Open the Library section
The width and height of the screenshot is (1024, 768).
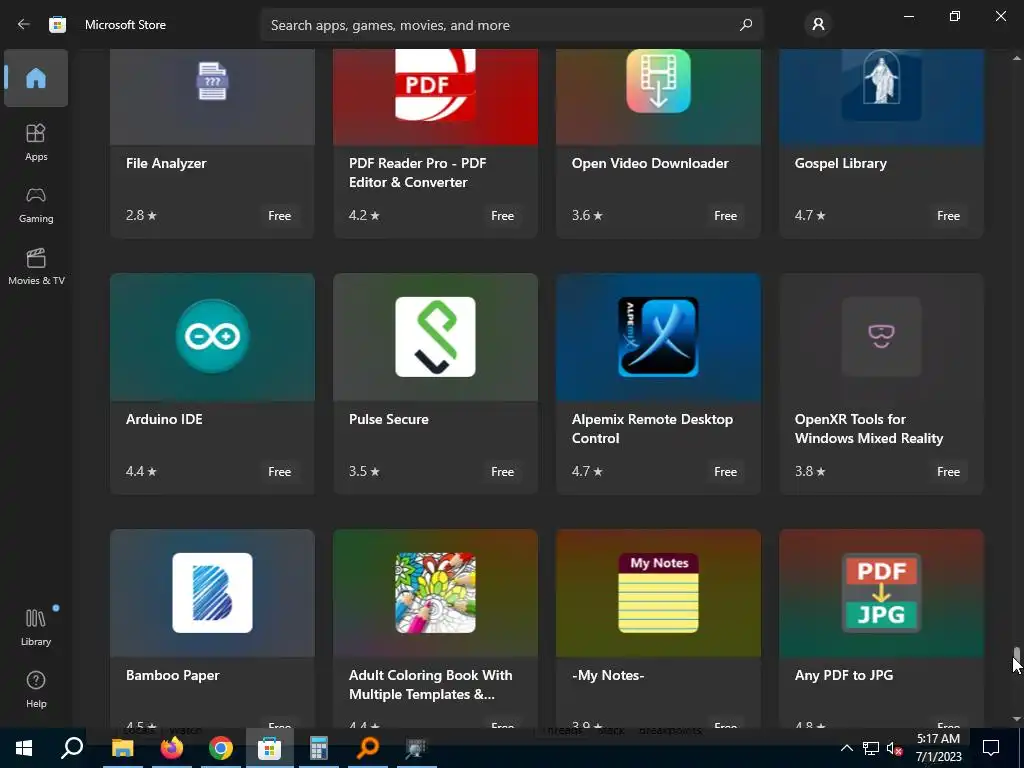click(36, 628)
